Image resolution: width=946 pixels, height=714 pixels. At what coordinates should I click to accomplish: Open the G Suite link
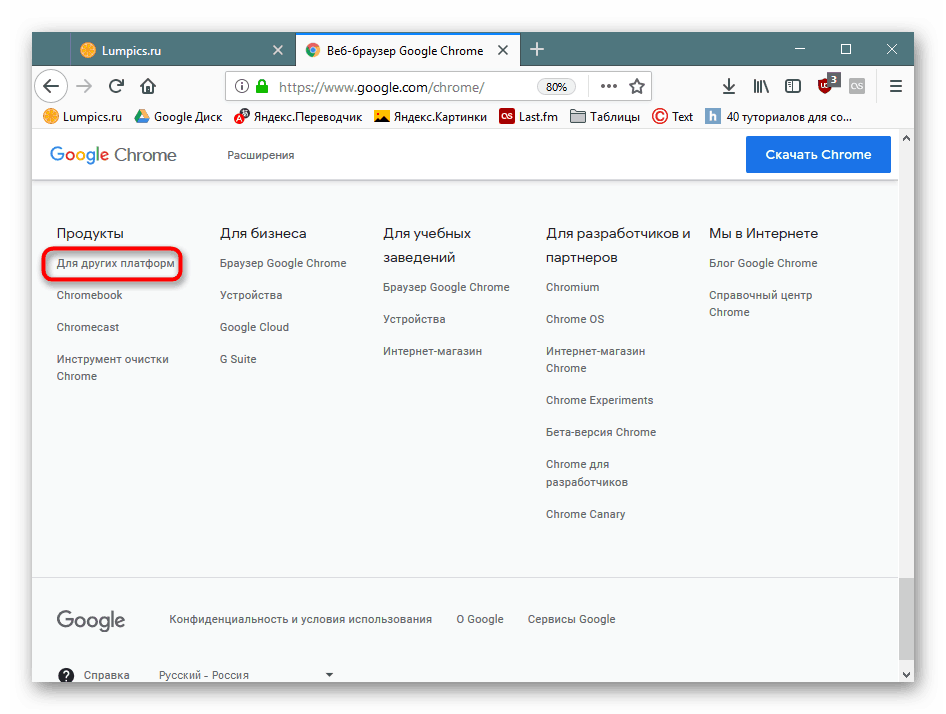coord(238,359)
